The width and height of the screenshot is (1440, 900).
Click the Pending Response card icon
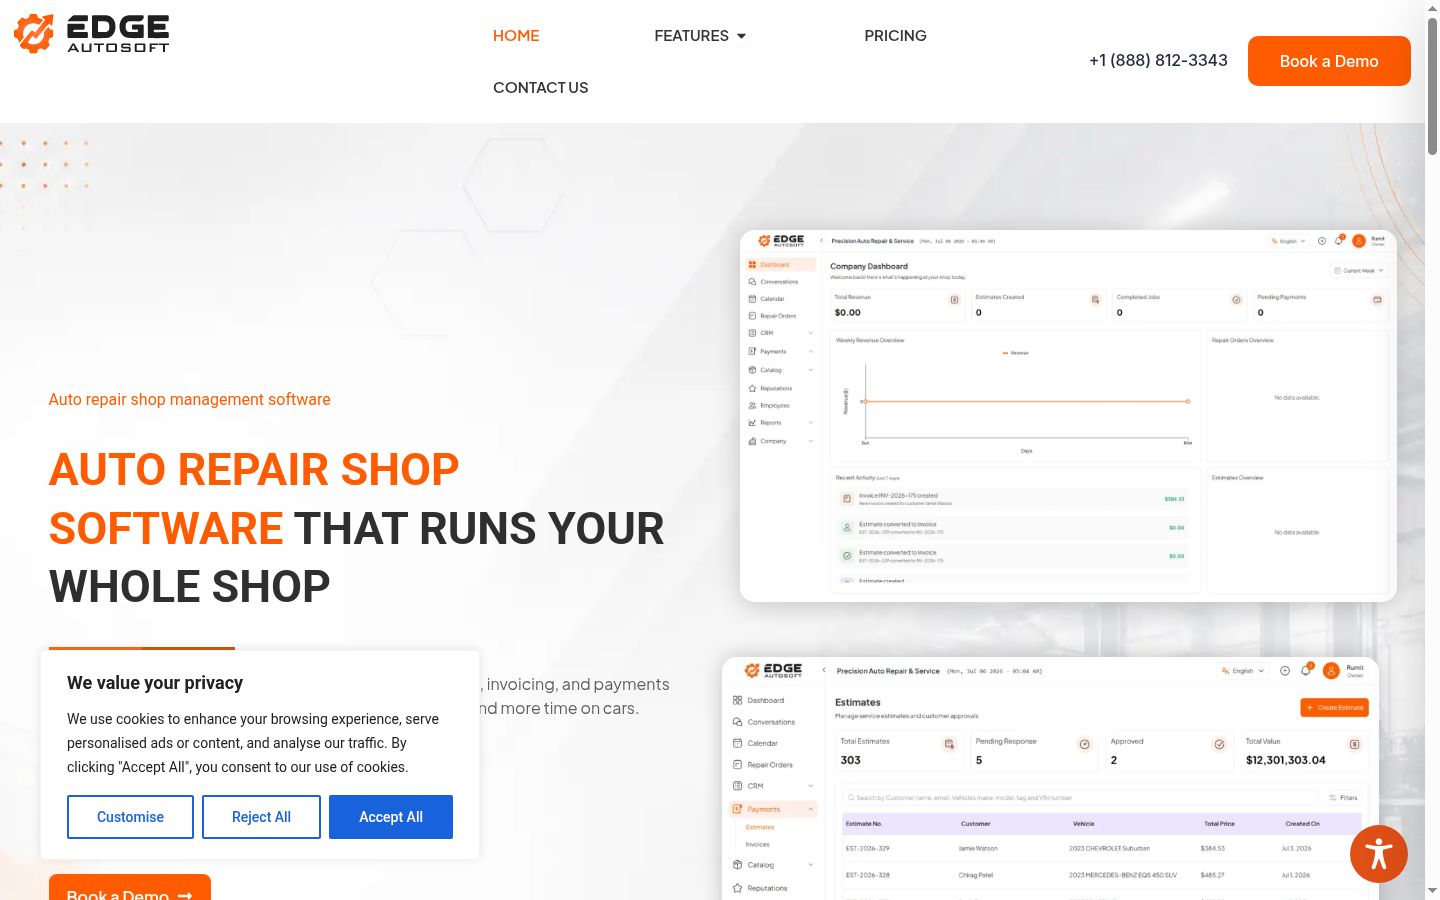point(1085,744)
